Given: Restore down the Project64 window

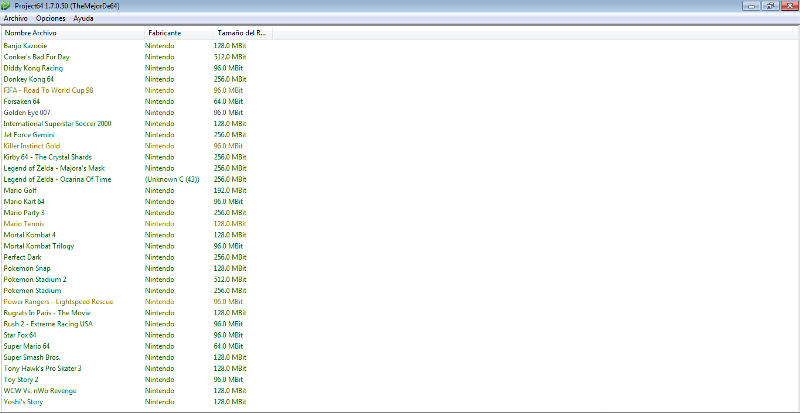Looking at the screenshot, I should point(769,6).
